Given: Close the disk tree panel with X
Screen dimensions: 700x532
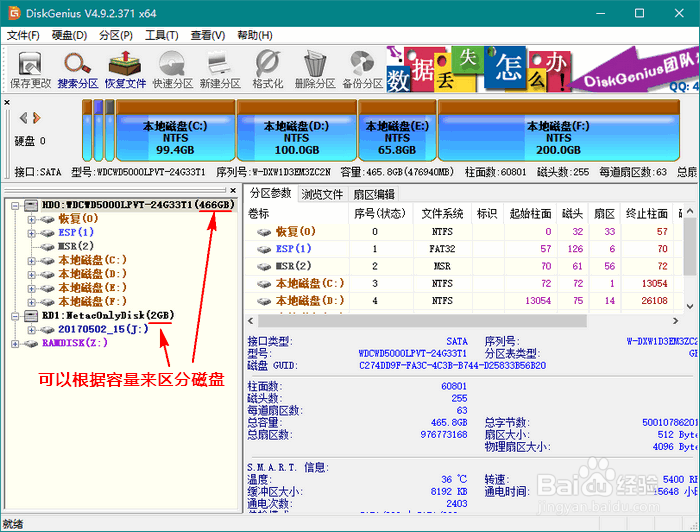Looking at the screenshot, I should pyautogui.click(x=233, y=190).
